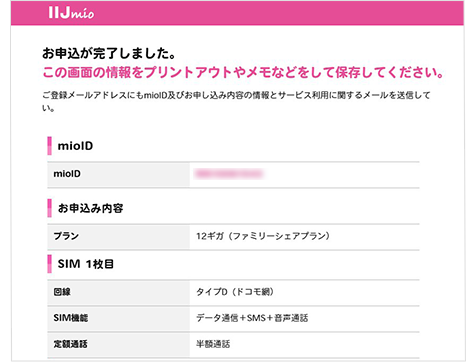
Task: Select the タイプD (ドコモ網) value
Action: point(235,292)
